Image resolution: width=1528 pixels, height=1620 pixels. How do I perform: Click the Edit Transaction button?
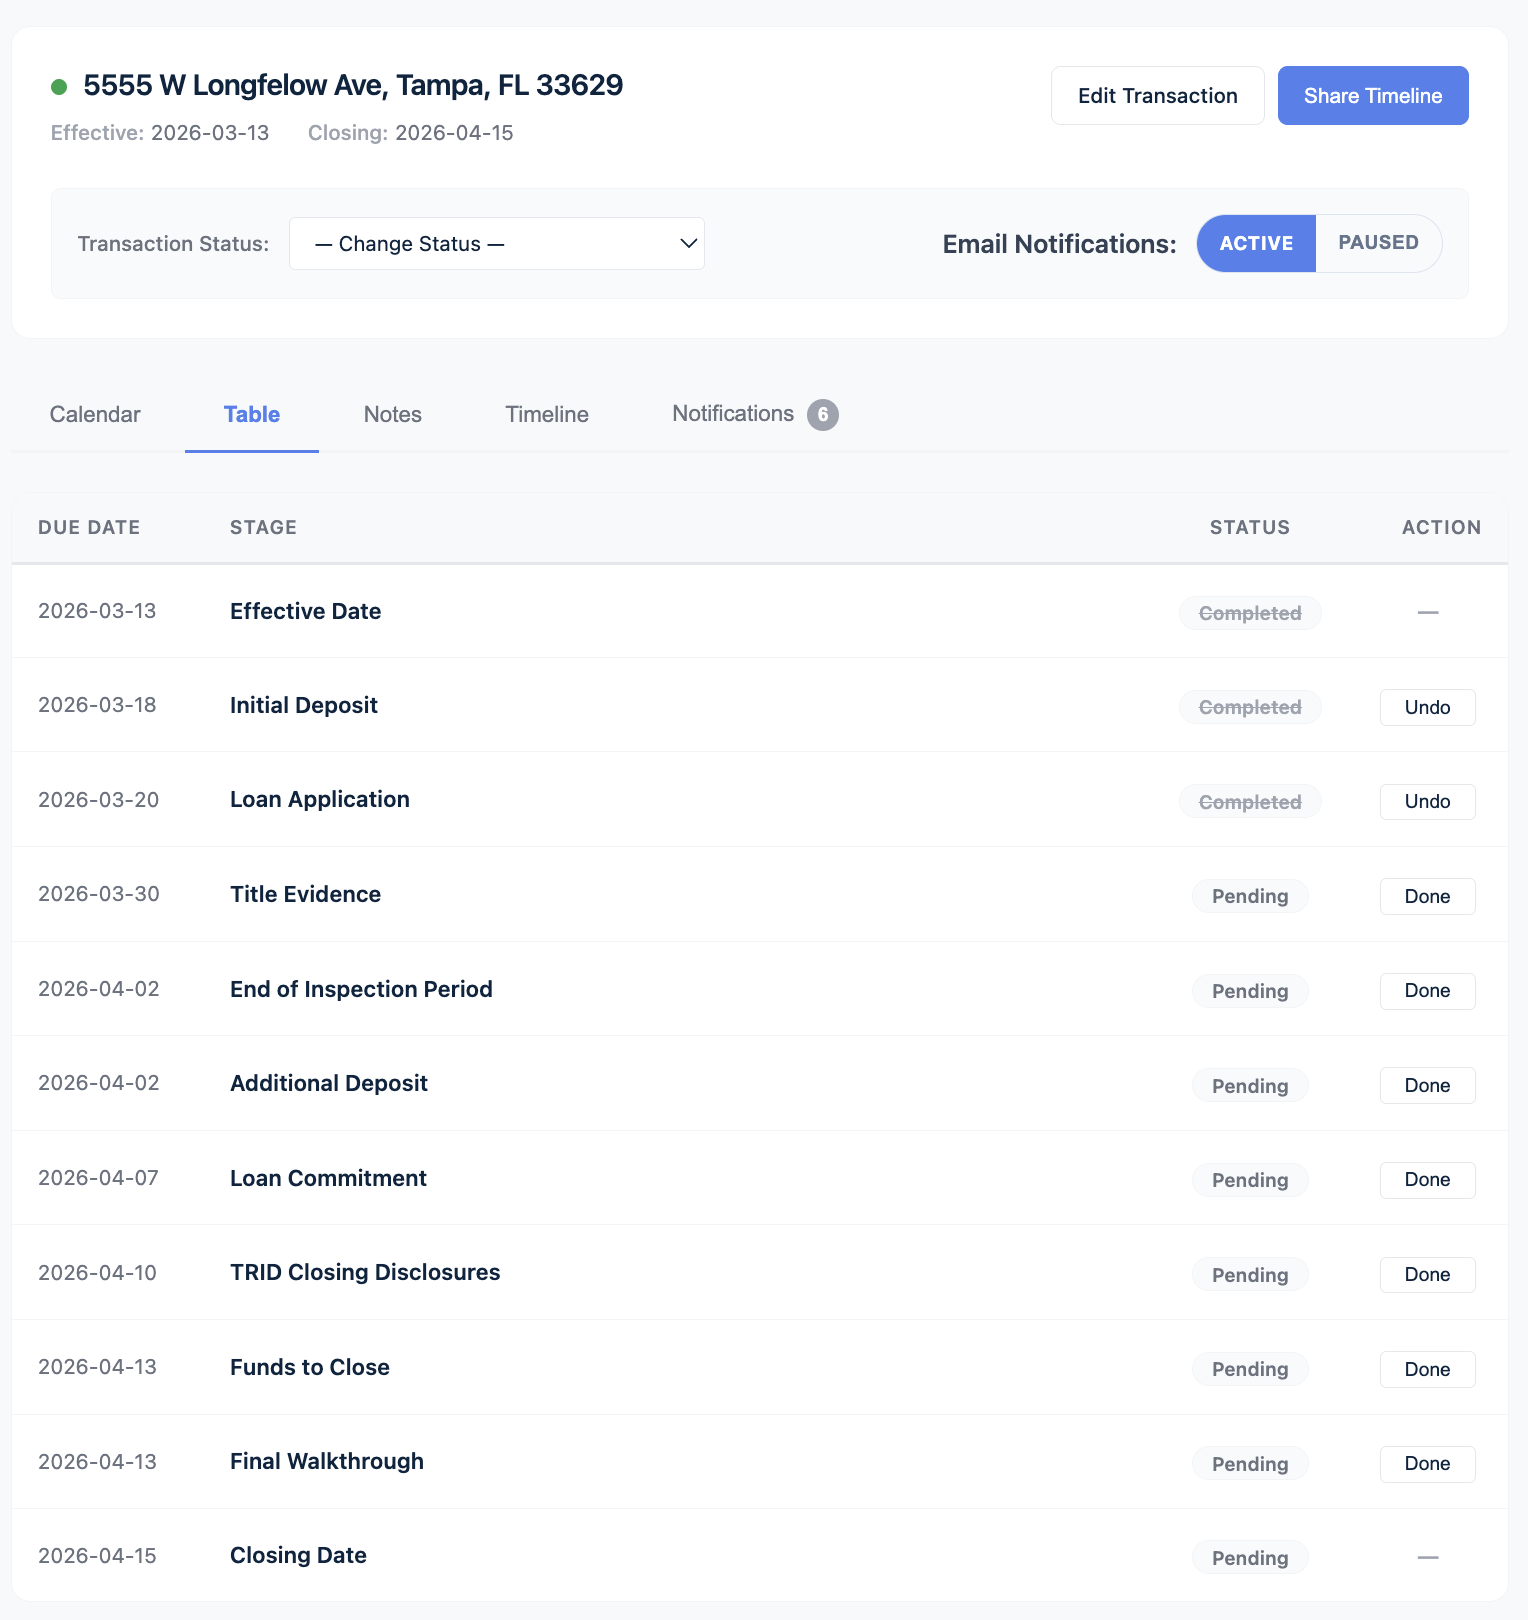point(1157,96)
